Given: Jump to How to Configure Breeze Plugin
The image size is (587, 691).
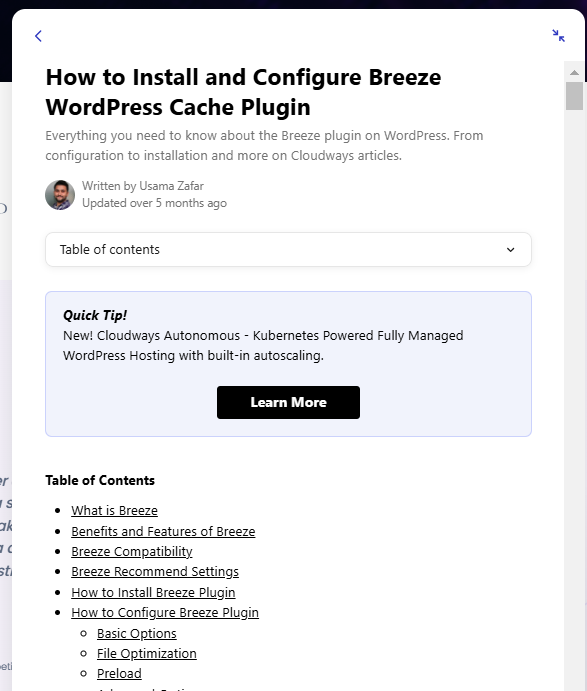Looking at the screenshot, I should [x=165, y=613].
